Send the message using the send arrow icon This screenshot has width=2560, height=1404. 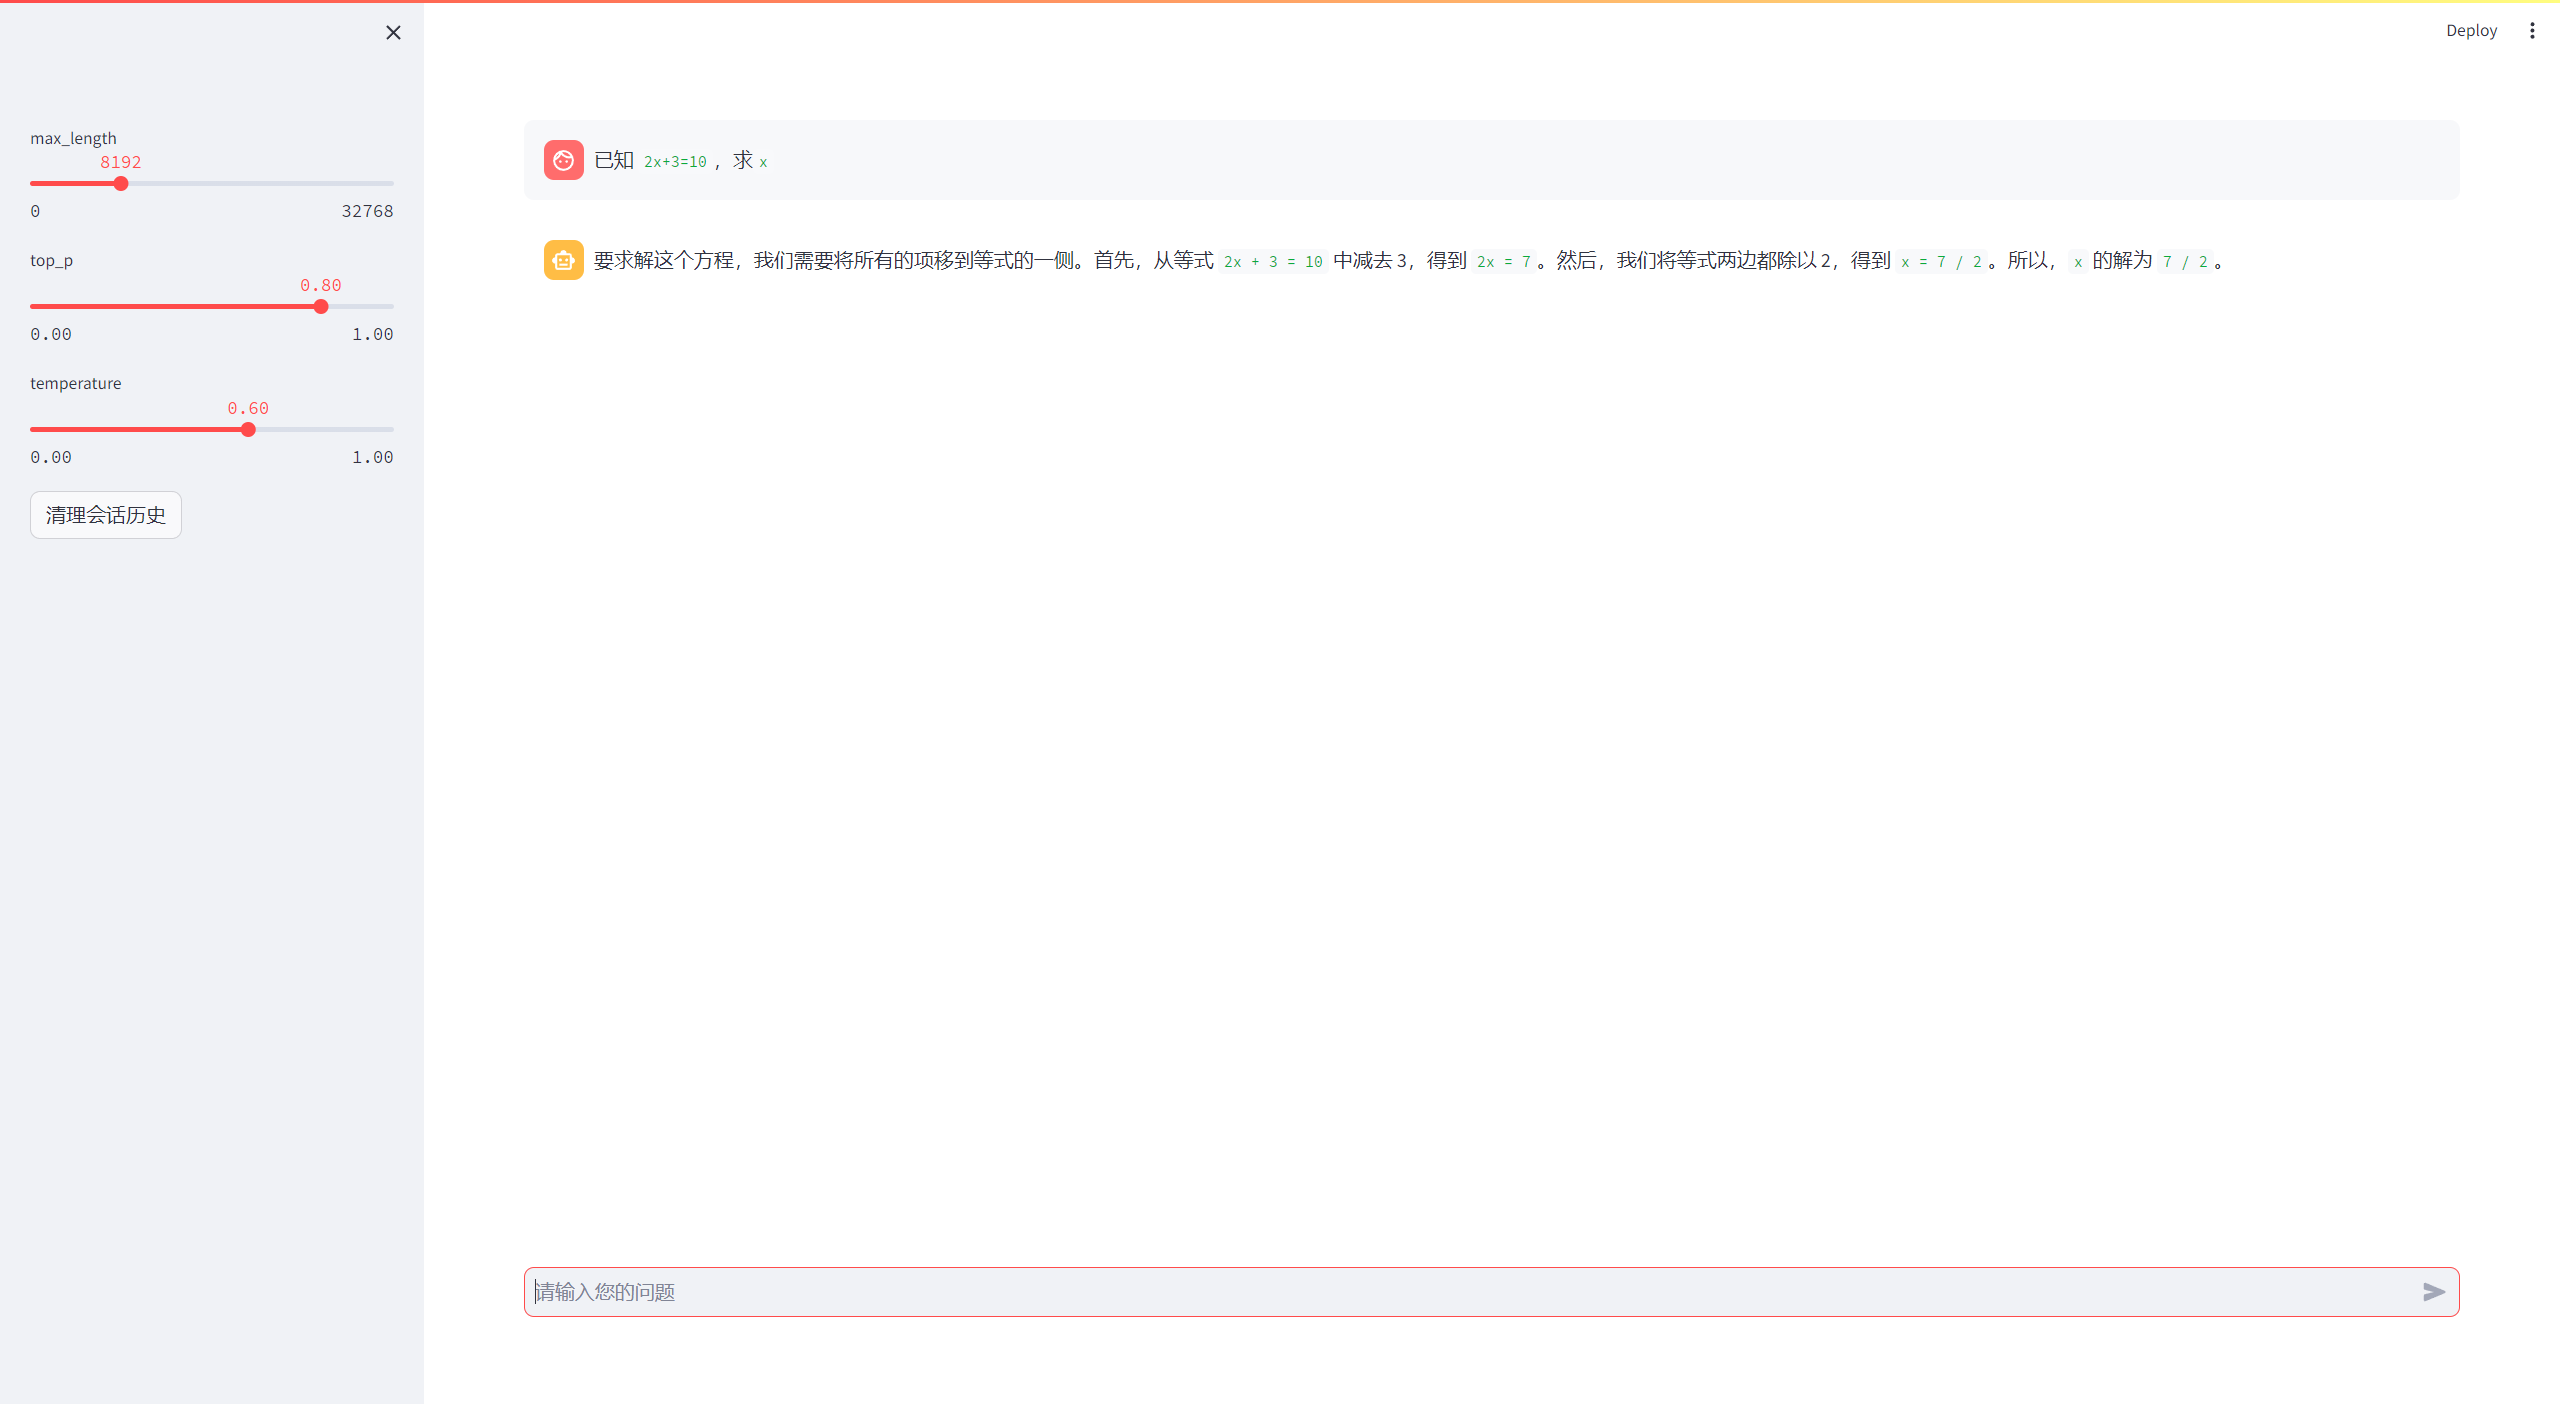tap(2433, 1292)
